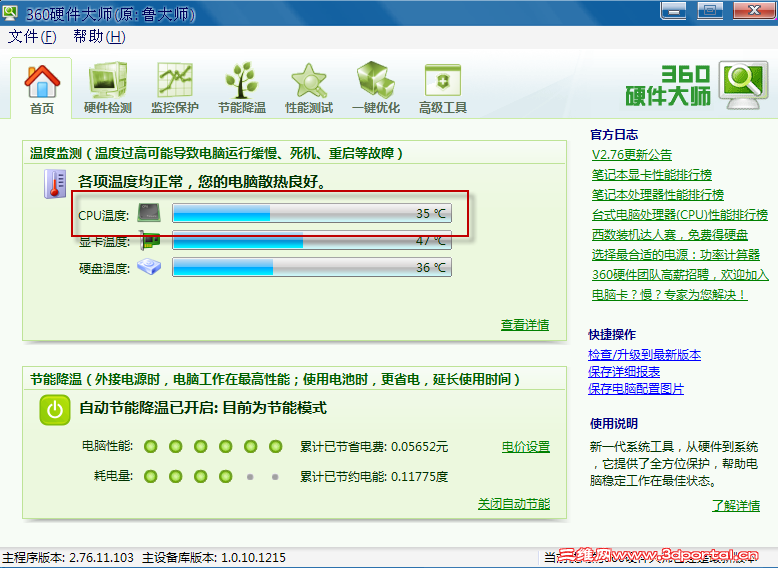Screen dimensions: 778x568
Task: Click 保存电脑配置图片 link
Action: [636, 388]
